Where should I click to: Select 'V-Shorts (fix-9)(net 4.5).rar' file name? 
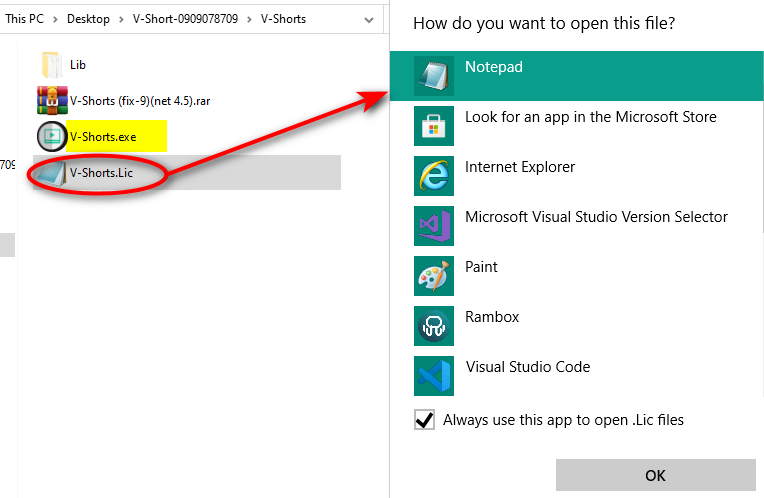[x=140, y=101]
